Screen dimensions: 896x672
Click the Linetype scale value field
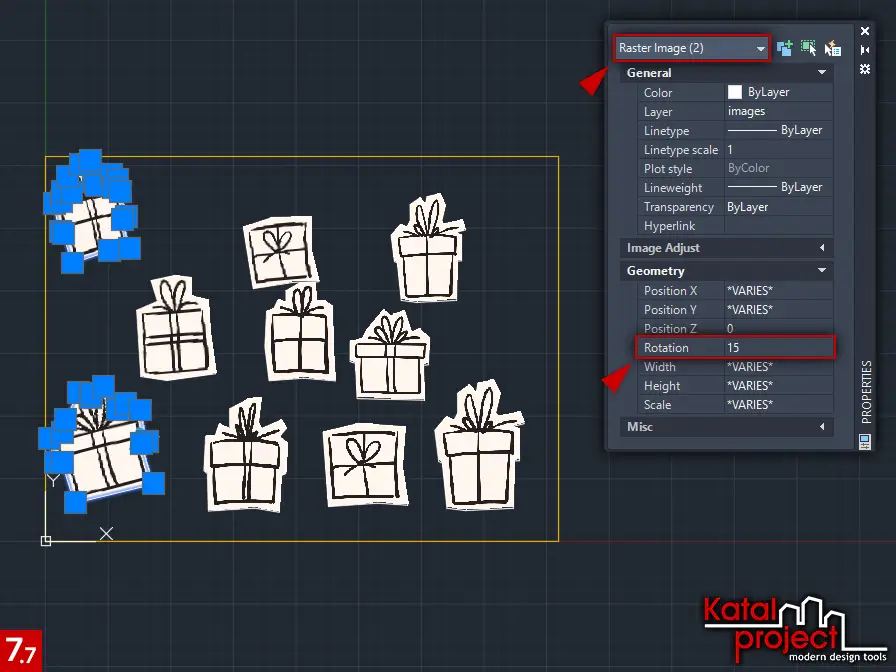click(778, 150)
